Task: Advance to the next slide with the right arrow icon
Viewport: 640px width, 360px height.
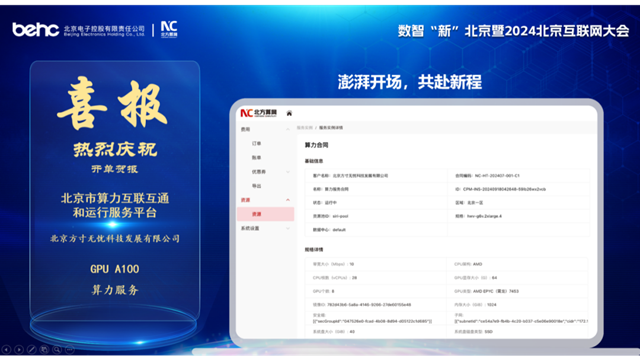Action: click(x=19, y=349)
